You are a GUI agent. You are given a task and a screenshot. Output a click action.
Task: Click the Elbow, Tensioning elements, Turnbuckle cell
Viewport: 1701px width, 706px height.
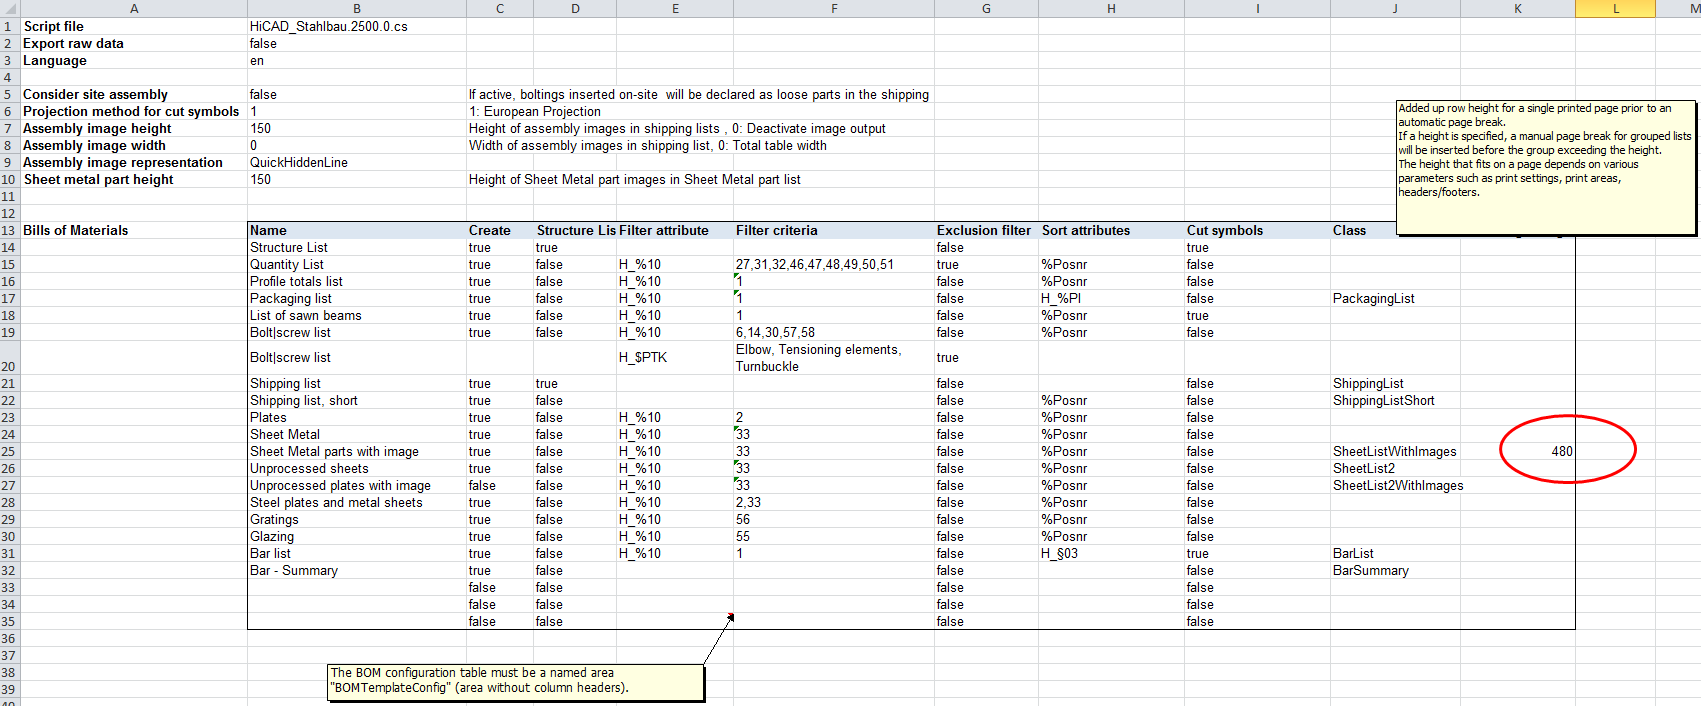(x=818, y=358)
